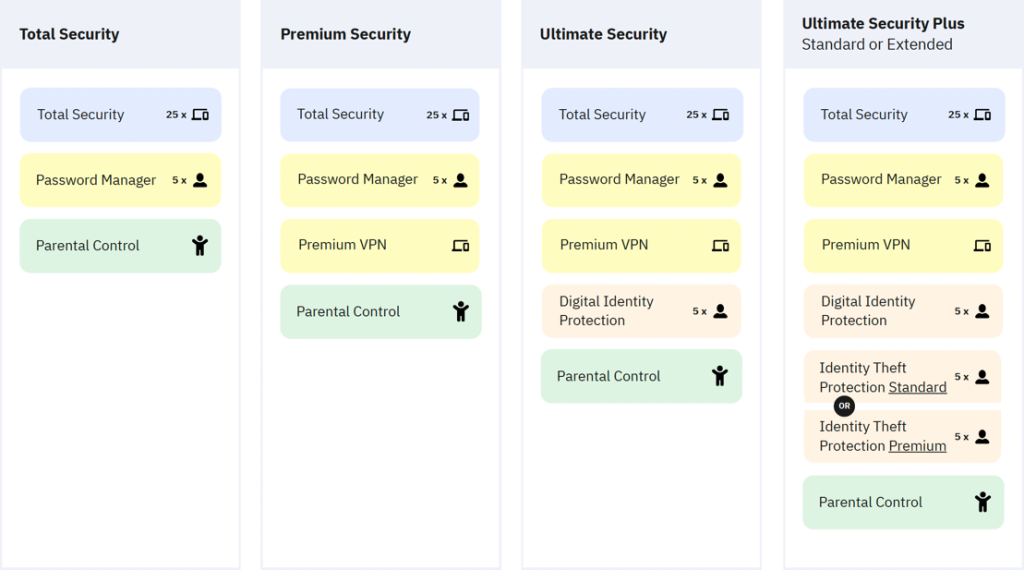Click the Total Security card in Ultimate Security column
The height and width of the screenshot is (570, 1024).
tap(643, 115)
